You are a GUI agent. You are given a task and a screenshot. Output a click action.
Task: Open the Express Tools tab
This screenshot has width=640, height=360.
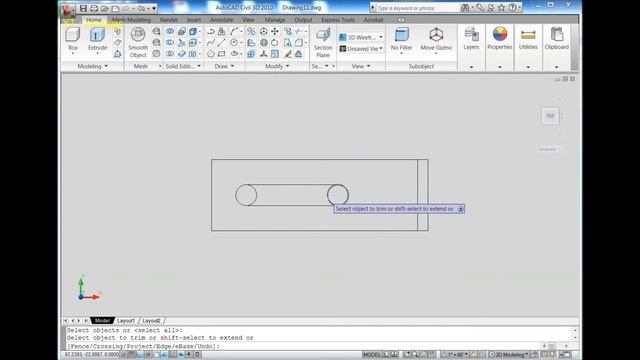click(x=338, y=20)
